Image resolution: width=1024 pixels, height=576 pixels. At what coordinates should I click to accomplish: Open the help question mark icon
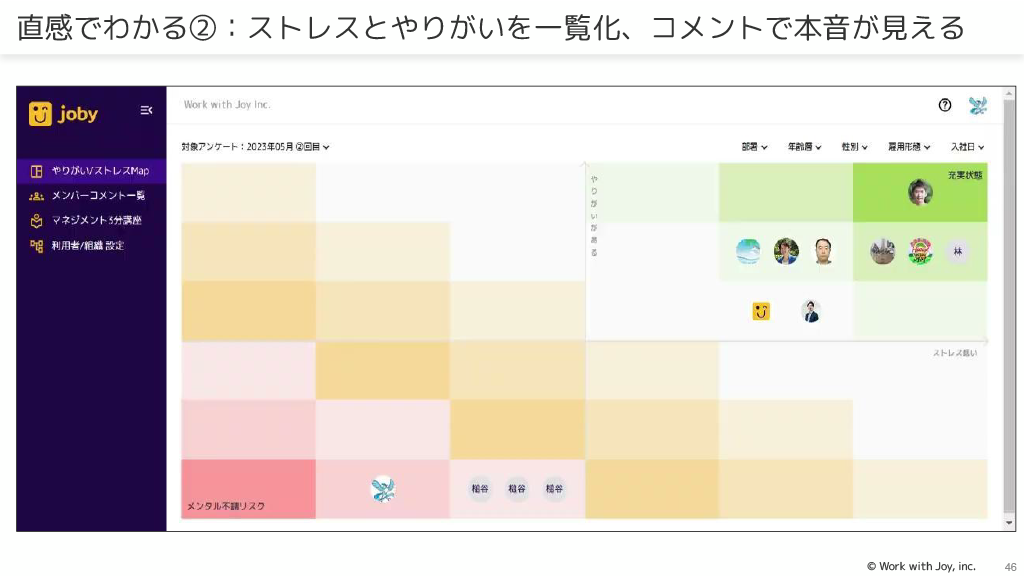(944, 105)
